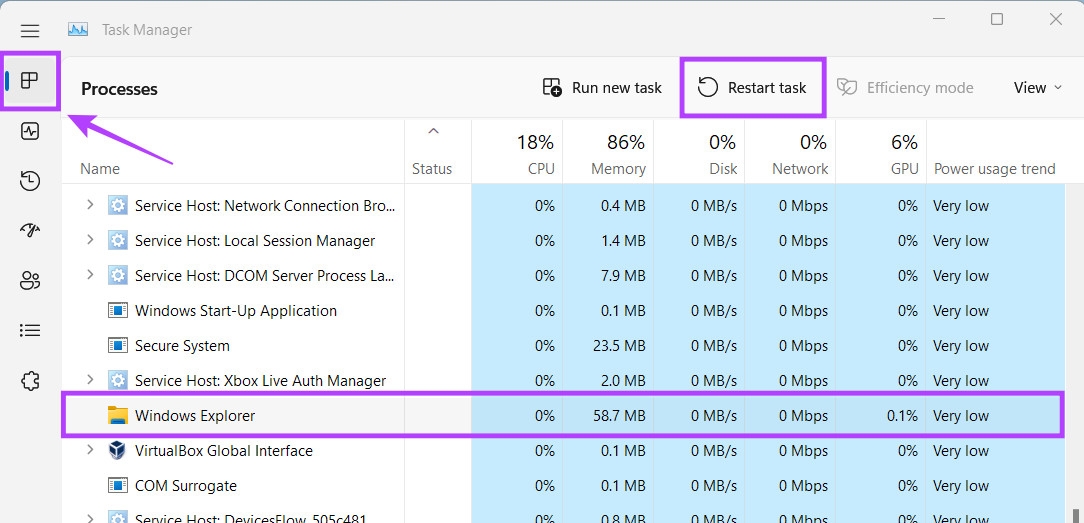Image resolution: width=1084 pixels, height=523 pixels.
Task: Click Run new task button
Action: tap(601, 88)
